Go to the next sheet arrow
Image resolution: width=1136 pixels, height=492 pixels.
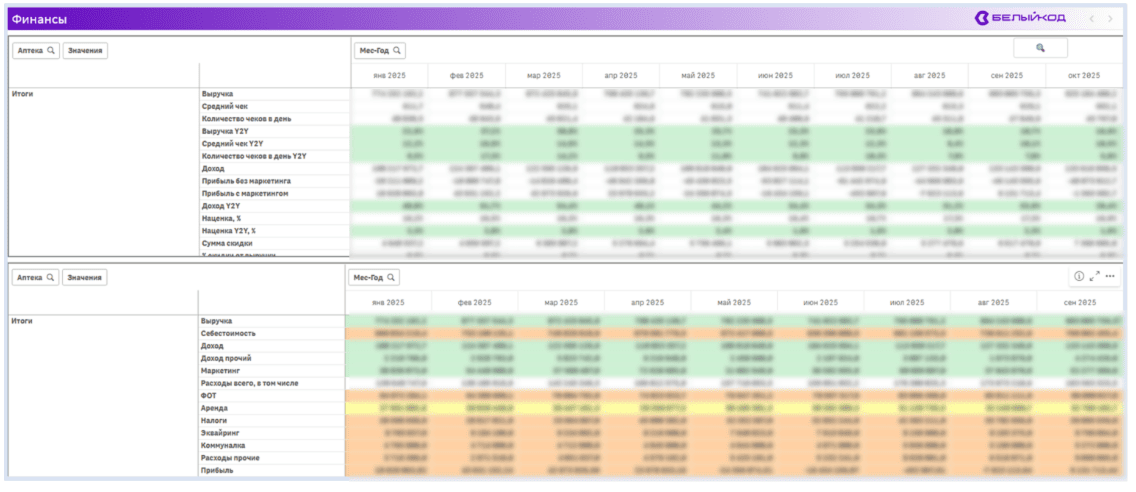pyautogui.click(x=1110, y=18)
